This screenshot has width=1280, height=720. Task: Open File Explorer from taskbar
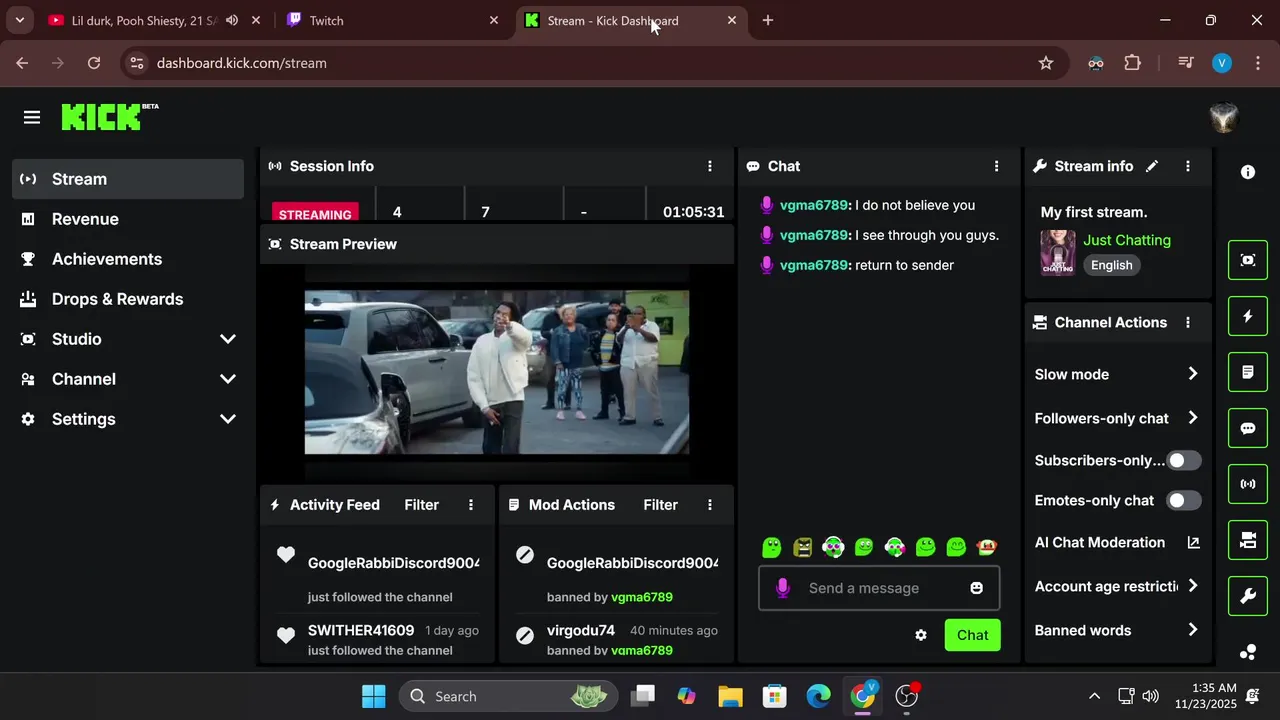[x=730, y=696]
